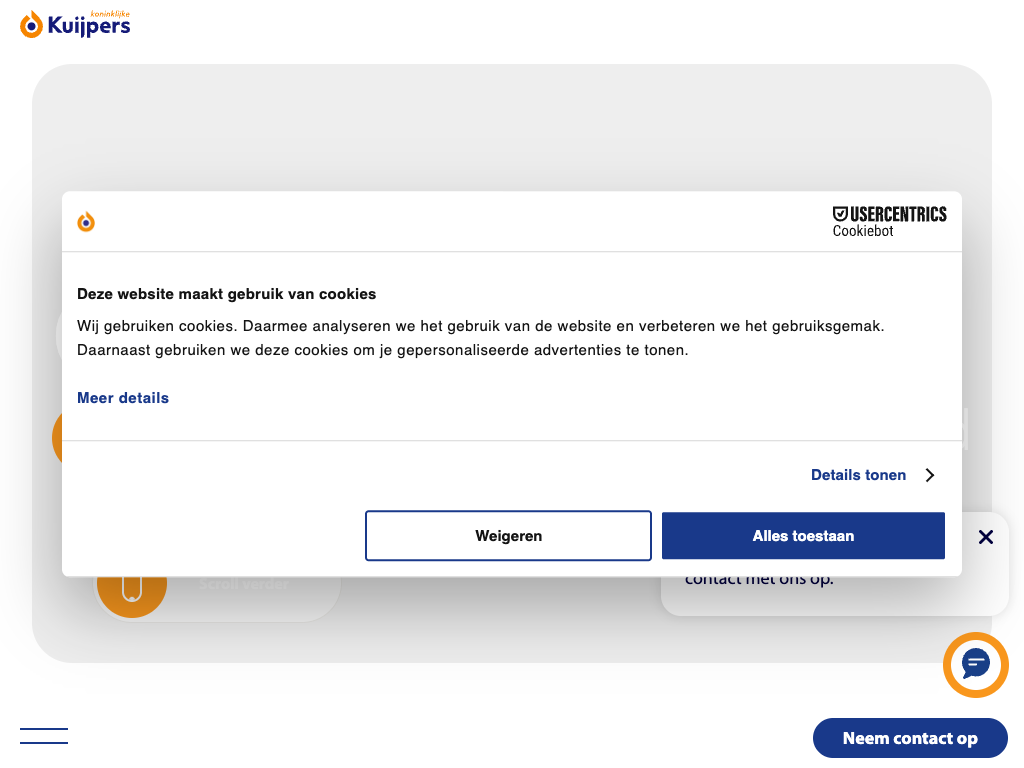Click the cookie dialog heading text
Viewport: 1024px width, 768px height.
(x=227, y=294)
